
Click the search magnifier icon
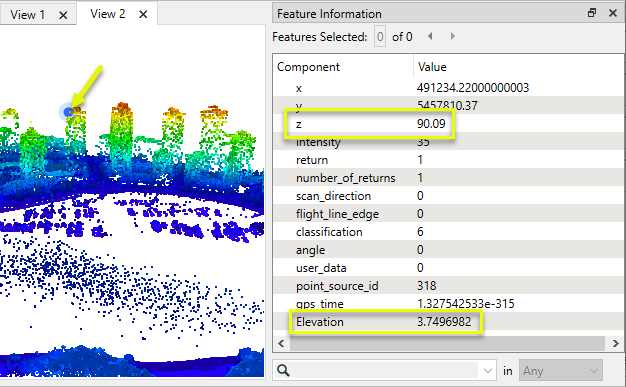point(283,371)
